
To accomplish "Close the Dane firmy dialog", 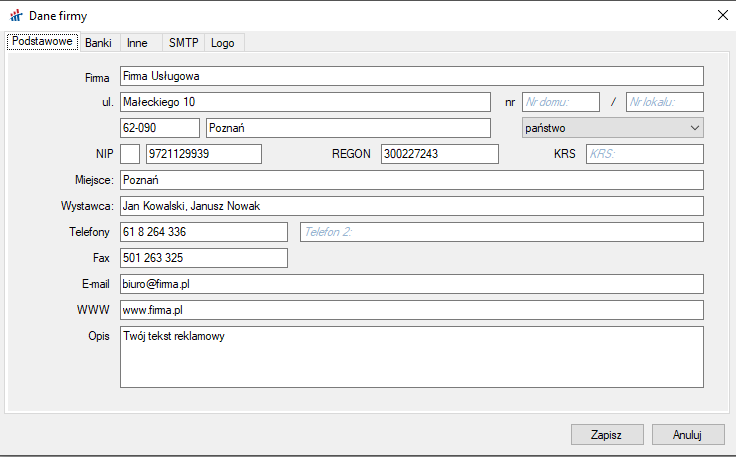I will coord(722,14).
